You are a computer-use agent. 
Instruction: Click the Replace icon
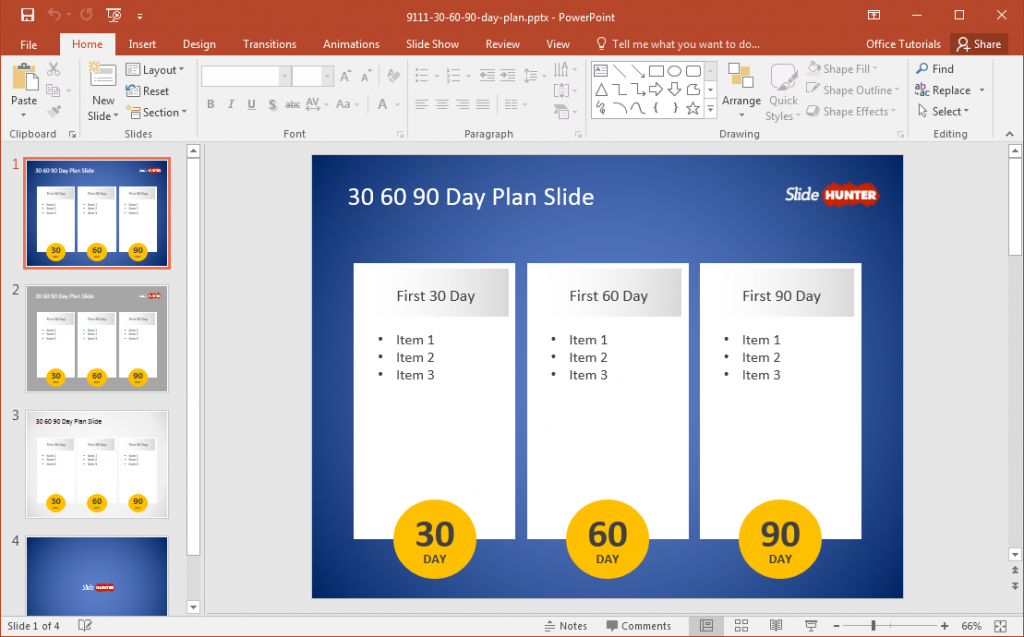point(943,90)
